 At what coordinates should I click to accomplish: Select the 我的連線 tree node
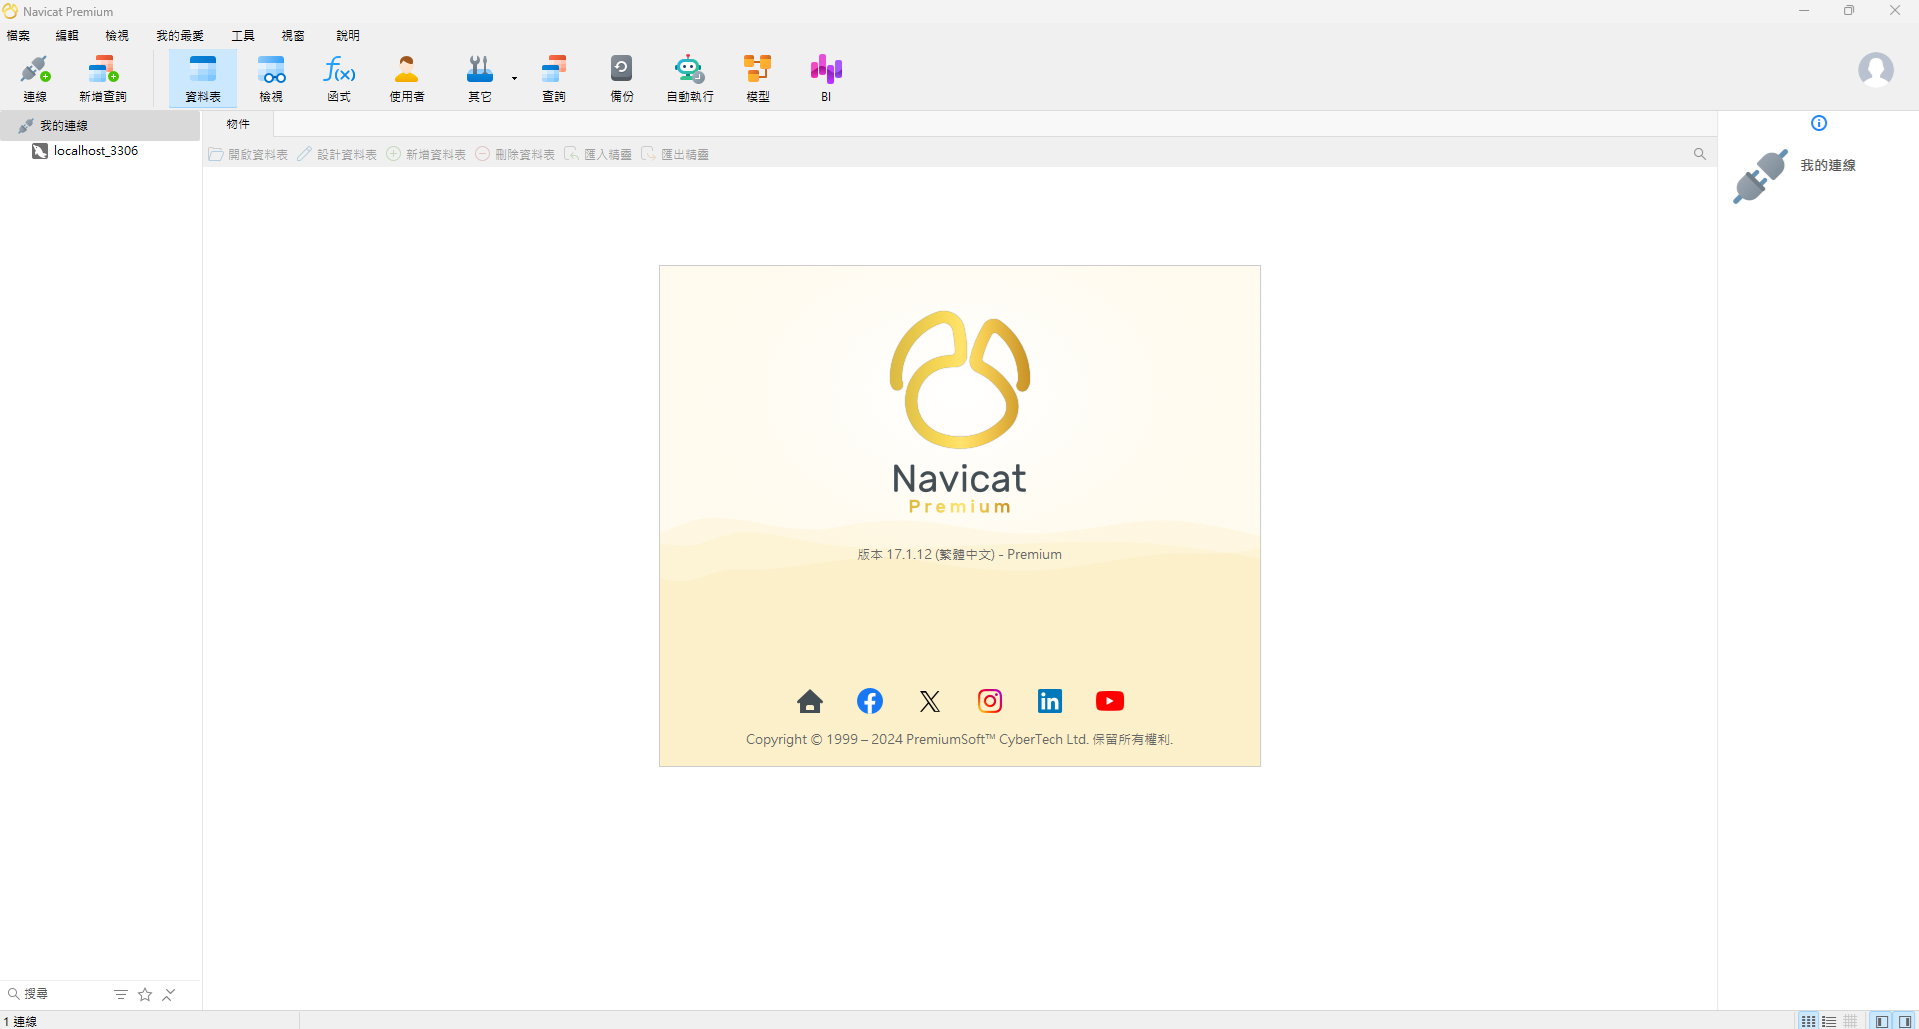pos(100,125)
